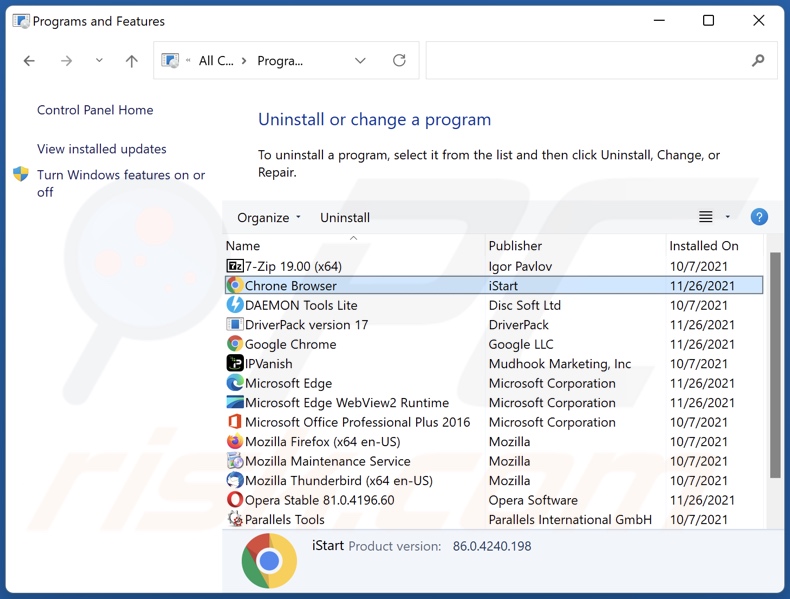Open Control Panel Home link
Viewport: 790px width, 599px height.
(95, 110)
